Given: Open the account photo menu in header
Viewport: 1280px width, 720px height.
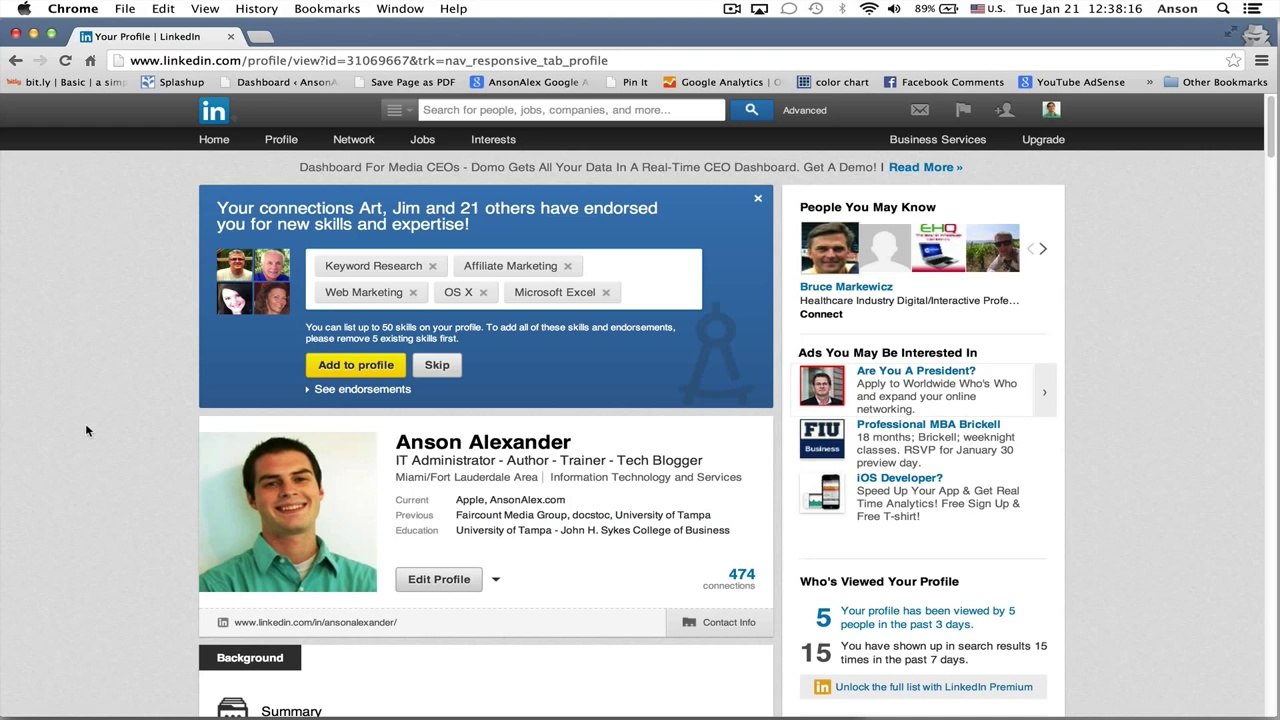Looking at the screenshot, I should [x=1051, y=109].
